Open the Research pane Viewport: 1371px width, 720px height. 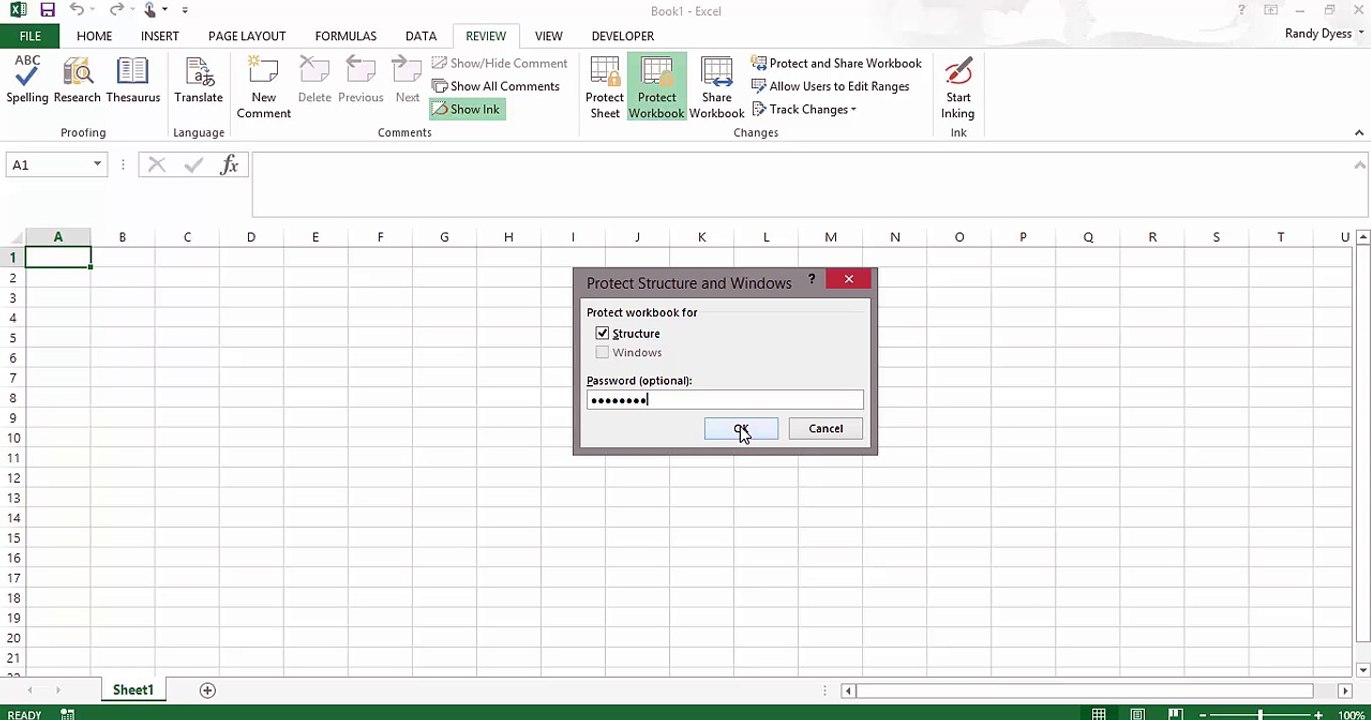click(77, 80)
